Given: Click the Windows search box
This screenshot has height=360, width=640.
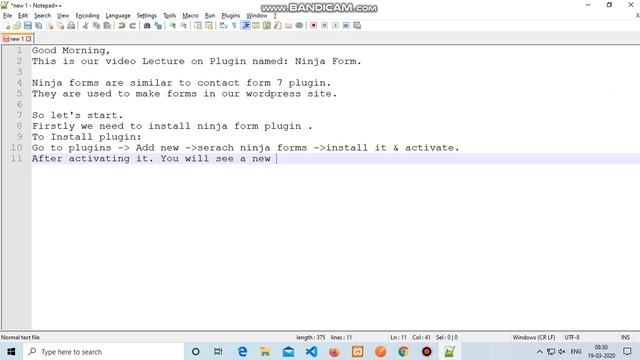Looking at the screenshot, I should 104,351.
